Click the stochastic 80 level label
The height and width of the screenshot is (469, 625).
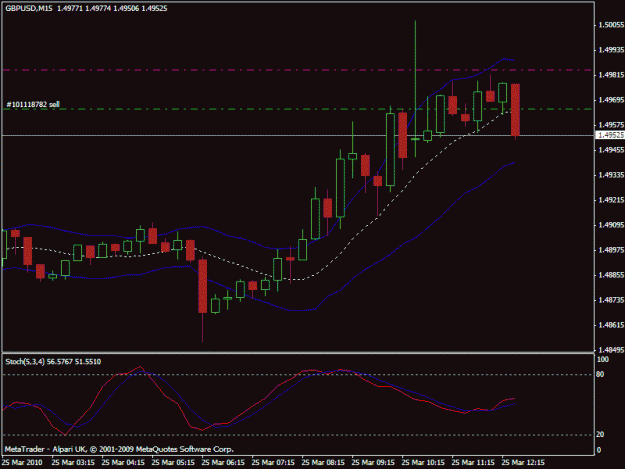(600, 374)
